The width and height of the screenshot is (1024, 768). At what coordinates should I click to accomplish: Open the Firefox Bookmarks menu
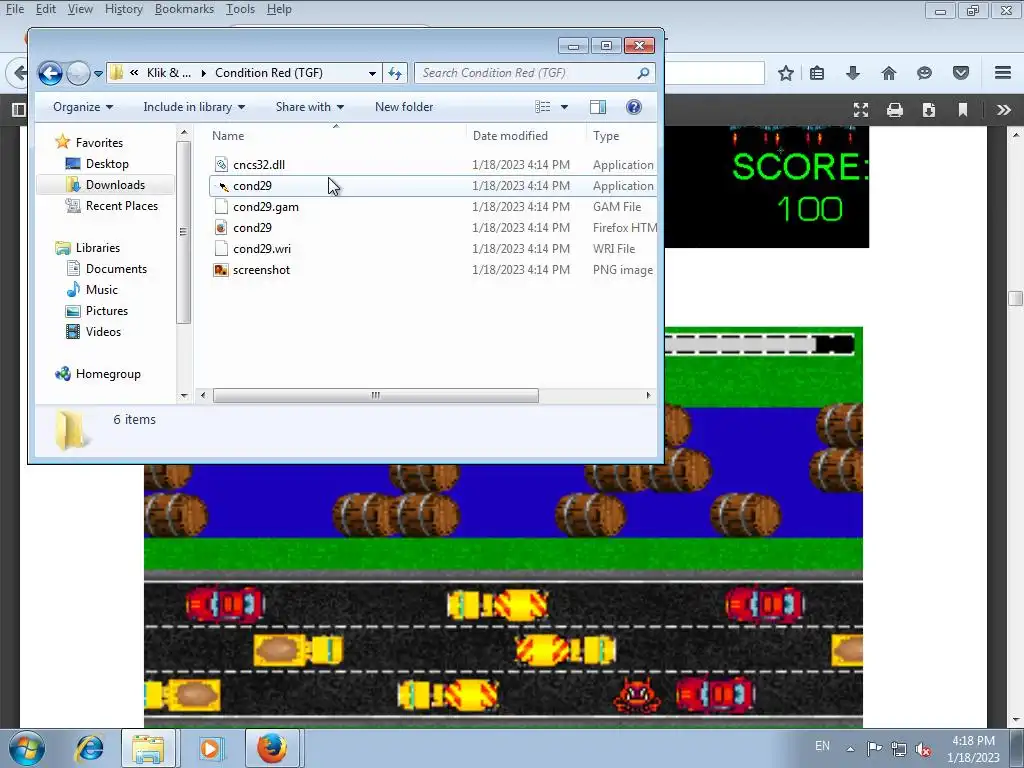(x=184, y=9)
